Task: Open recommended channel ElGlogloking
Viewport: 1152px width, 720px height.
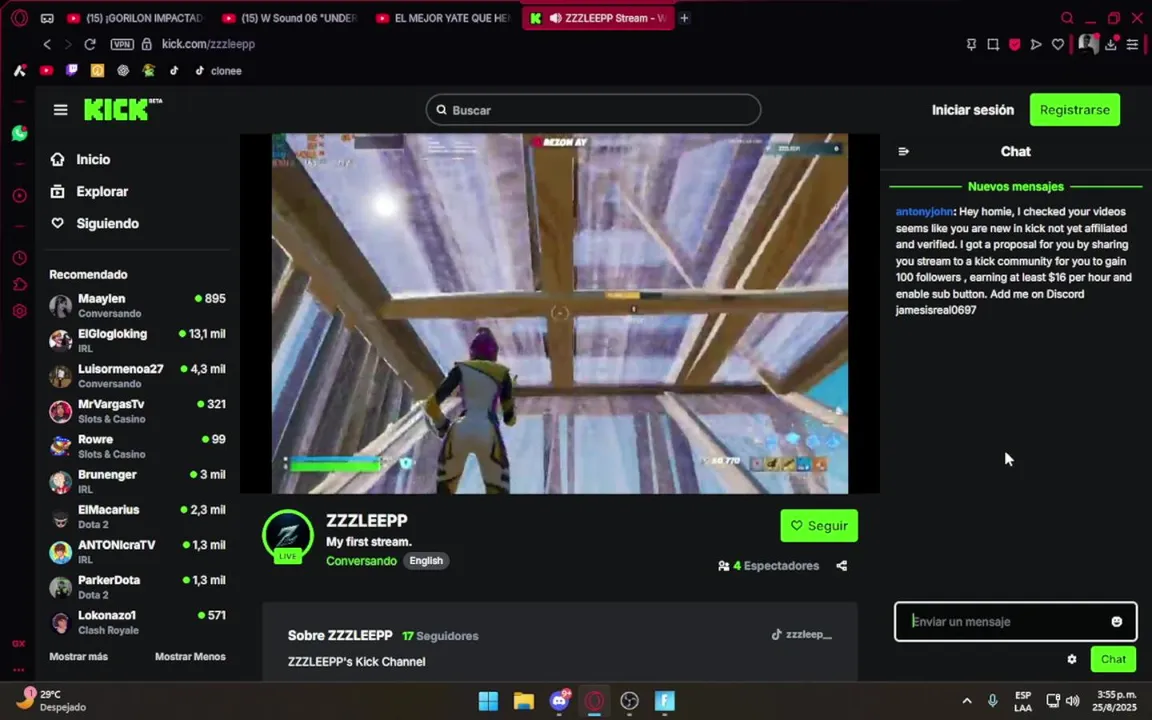Action: 137,341
